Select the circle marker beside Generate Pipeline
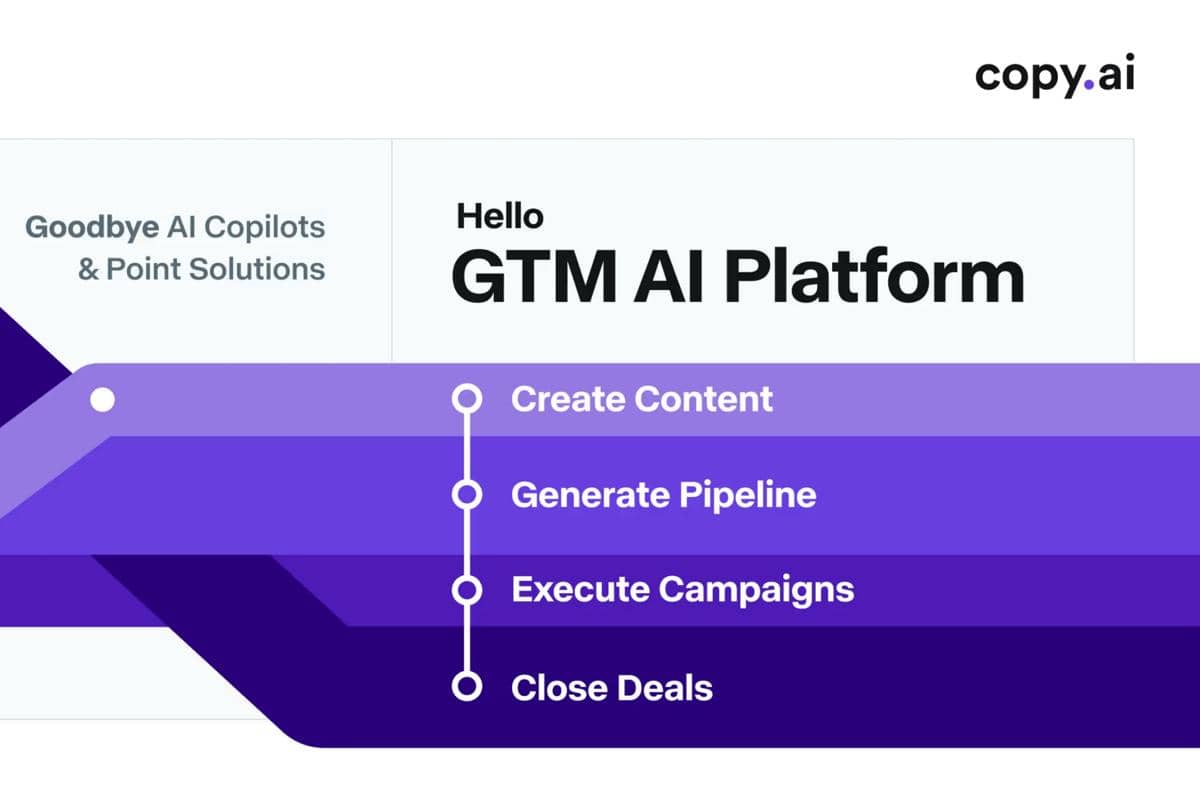The height and width of the screenshot is (799, 1200). tap(466, 494)
